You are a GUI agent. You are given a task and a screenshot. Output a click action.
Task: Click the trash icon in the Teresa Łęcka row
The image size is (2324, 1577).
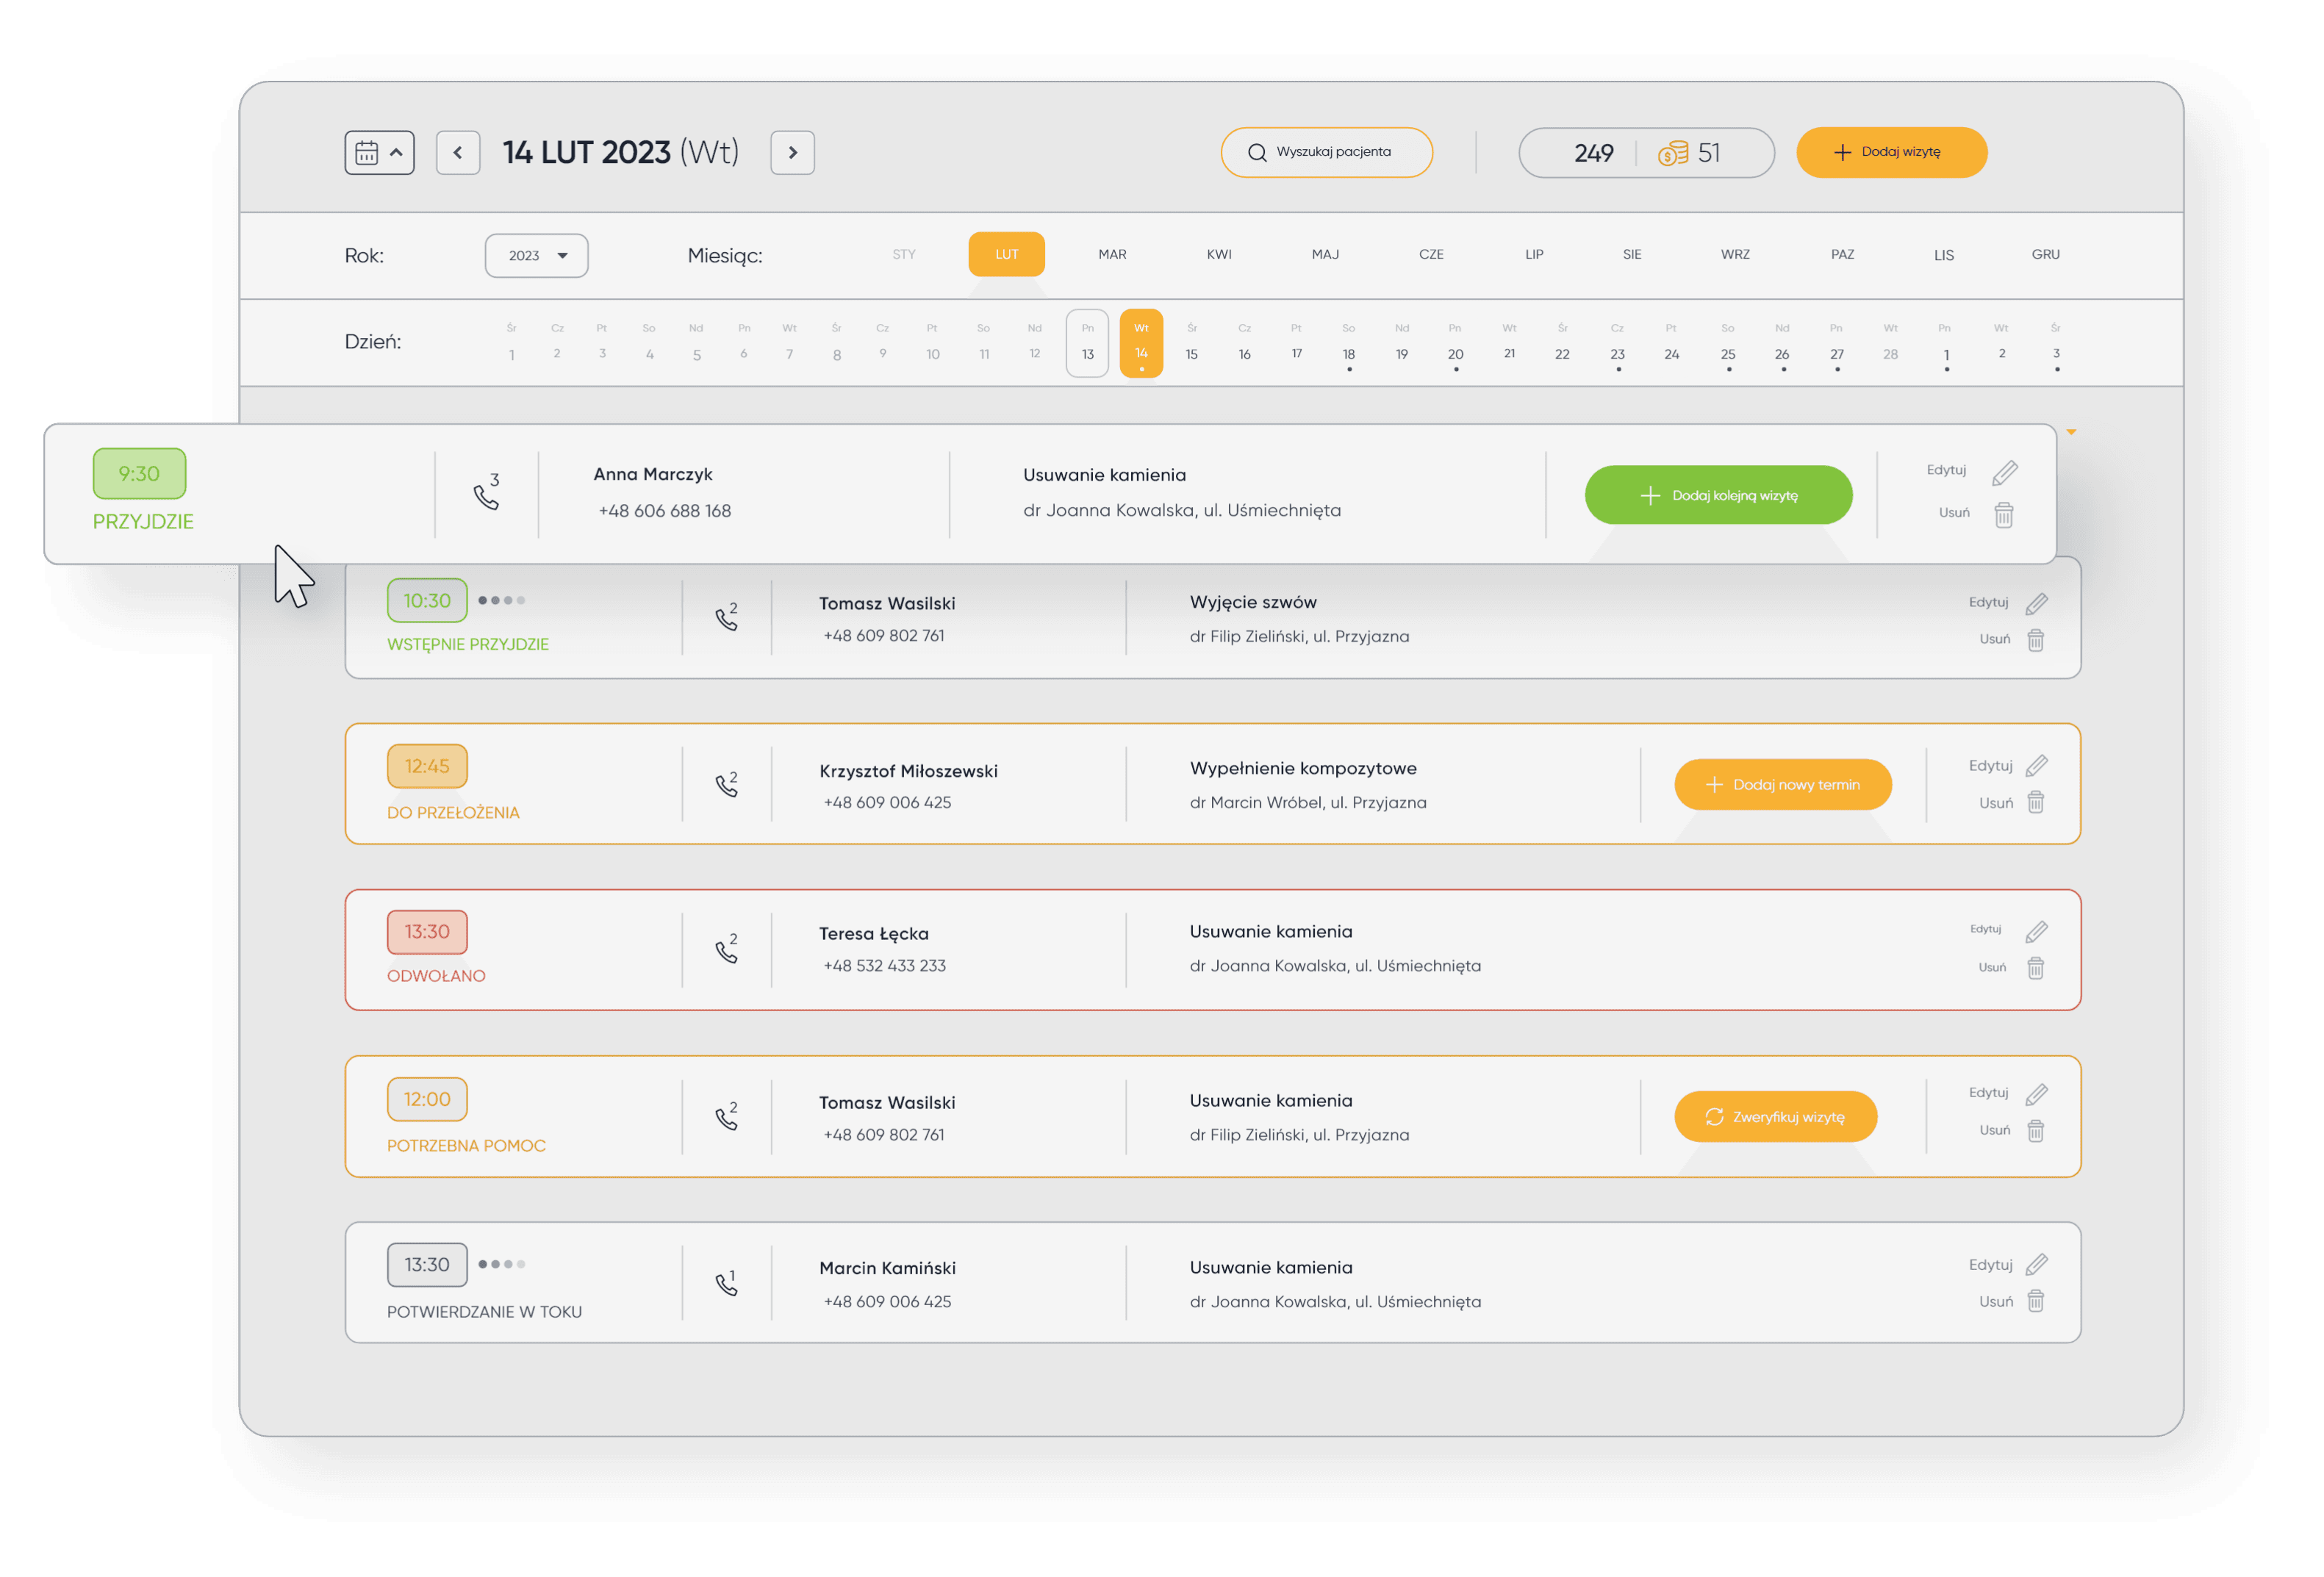[x=2035, y=968]
